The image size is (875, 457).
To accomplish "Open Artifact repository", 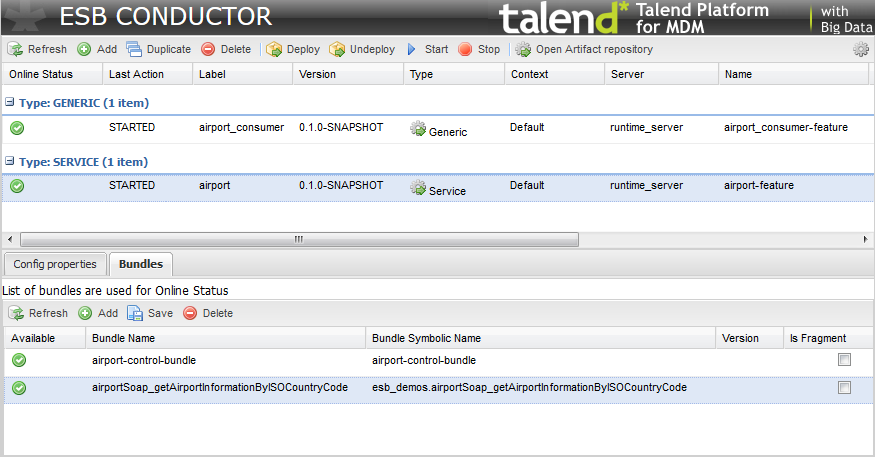I will pyautogui.click(x=584, y=50).
